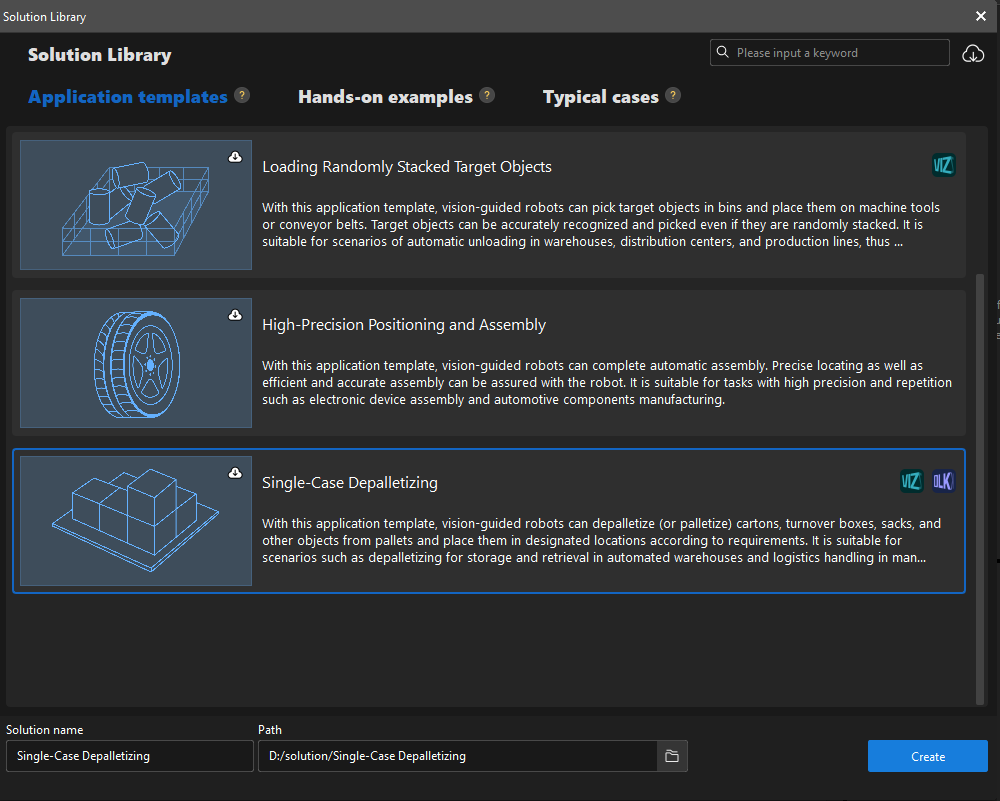Click help icon next to Typical cases
This screenshot has width=1000, height=801.
(x=673, y=96)
